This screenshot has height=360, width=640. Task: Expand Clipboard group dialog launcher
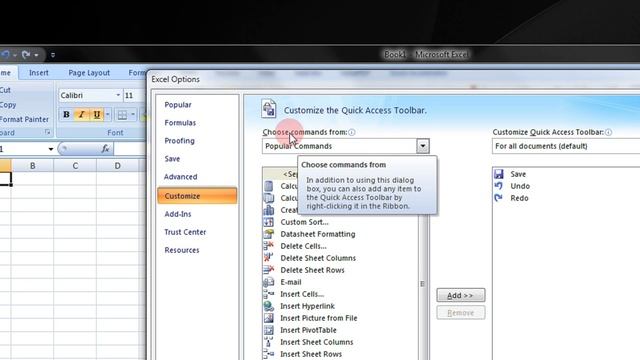point(47,132)
